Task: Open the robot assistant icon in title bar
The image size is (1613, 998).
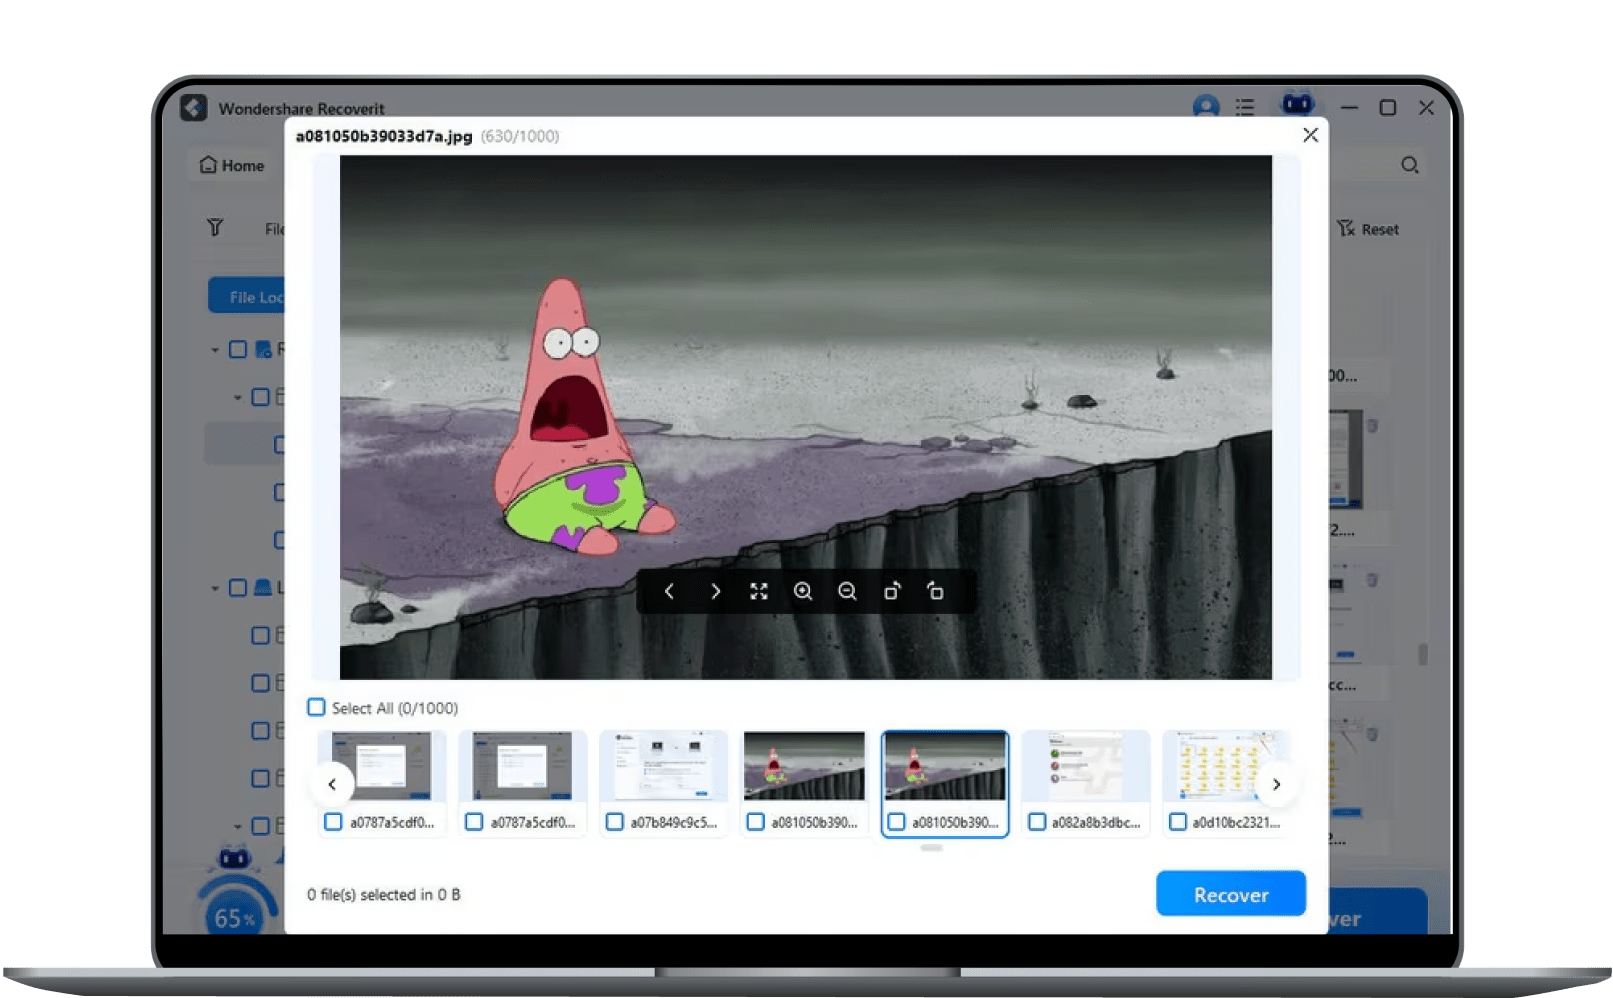Action: 1297,103
